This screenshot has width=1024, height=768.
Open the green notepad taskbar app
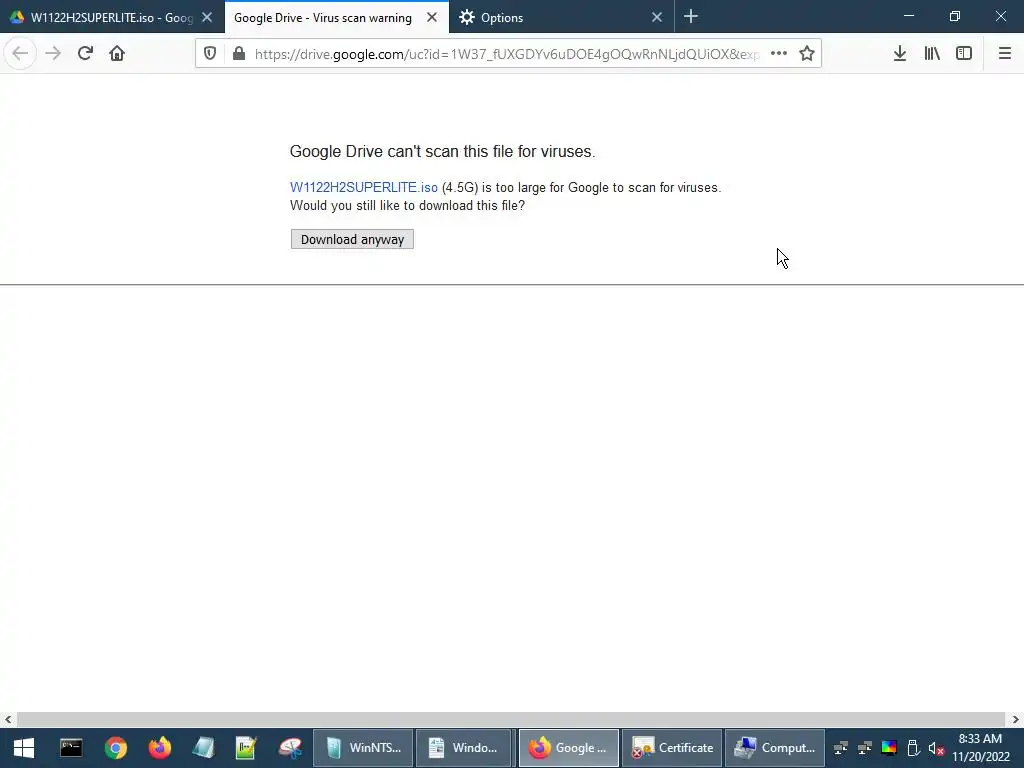[246, 748]
